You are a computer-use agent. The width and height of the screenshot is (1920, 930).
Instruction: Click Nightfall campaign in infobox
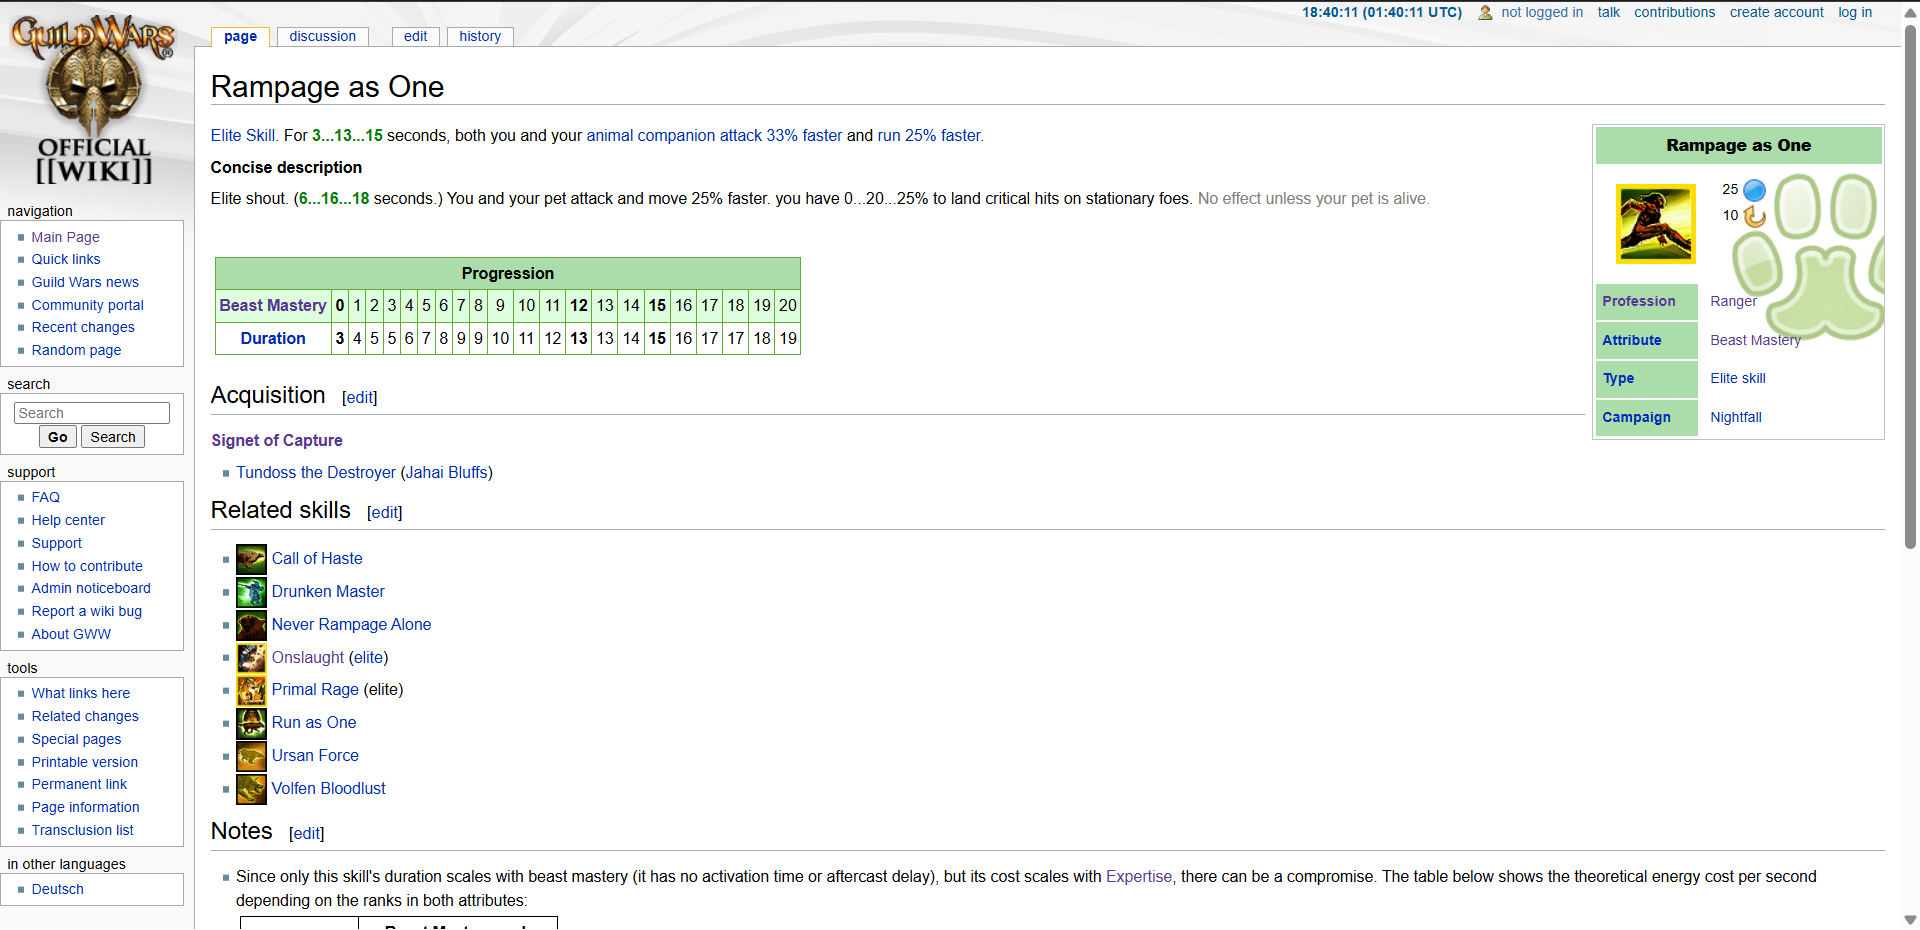tap(1736, 417)
